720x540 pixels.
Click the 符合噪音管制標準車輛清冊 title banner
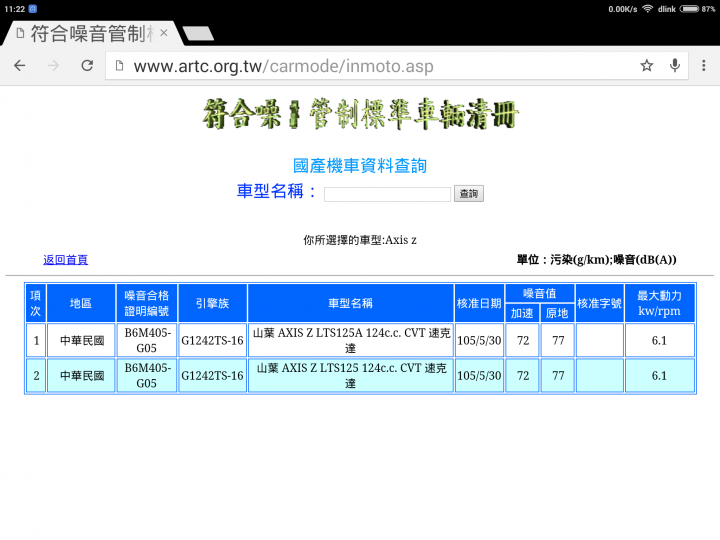click(360, 113)
